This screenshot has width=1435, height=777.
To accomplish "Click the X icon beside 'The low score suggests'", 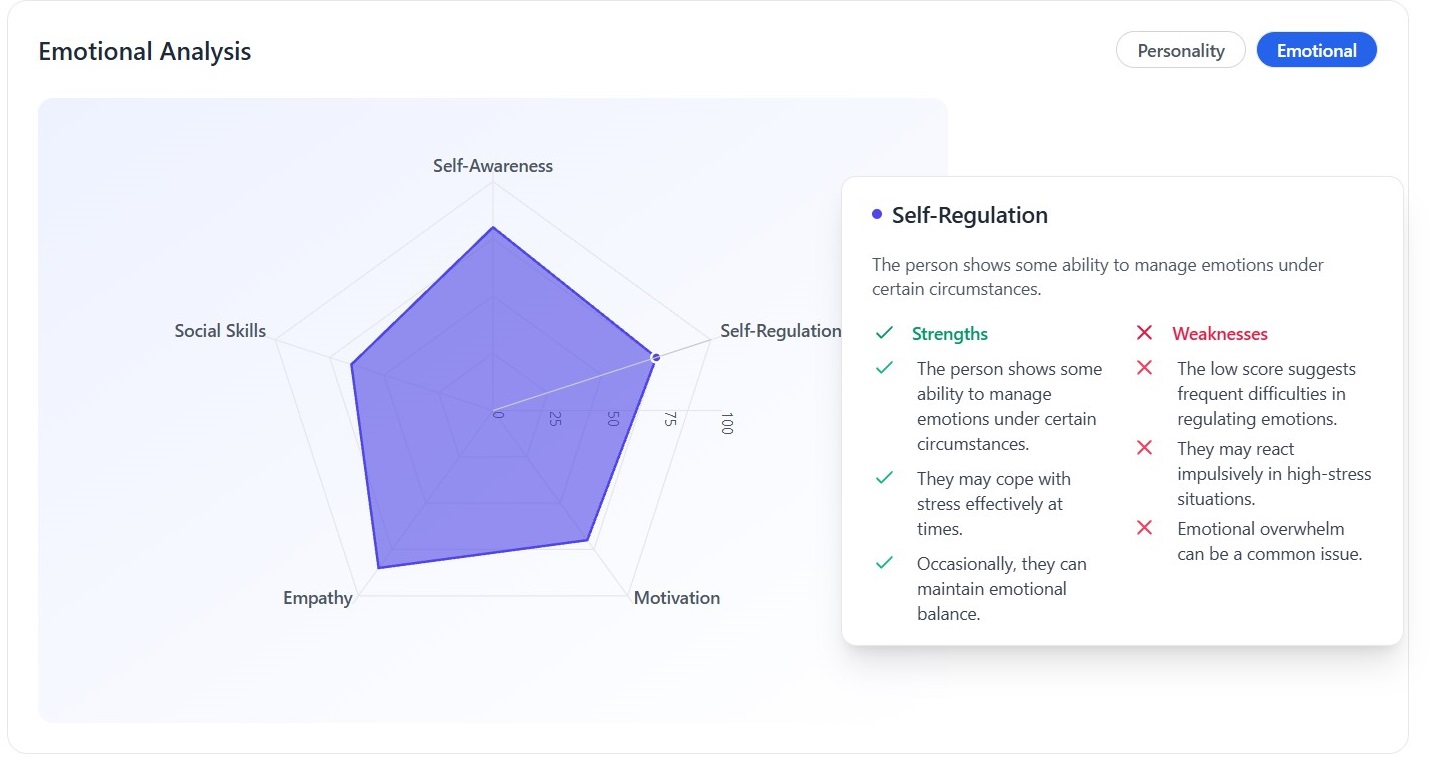I will [x=1145, y=368].
